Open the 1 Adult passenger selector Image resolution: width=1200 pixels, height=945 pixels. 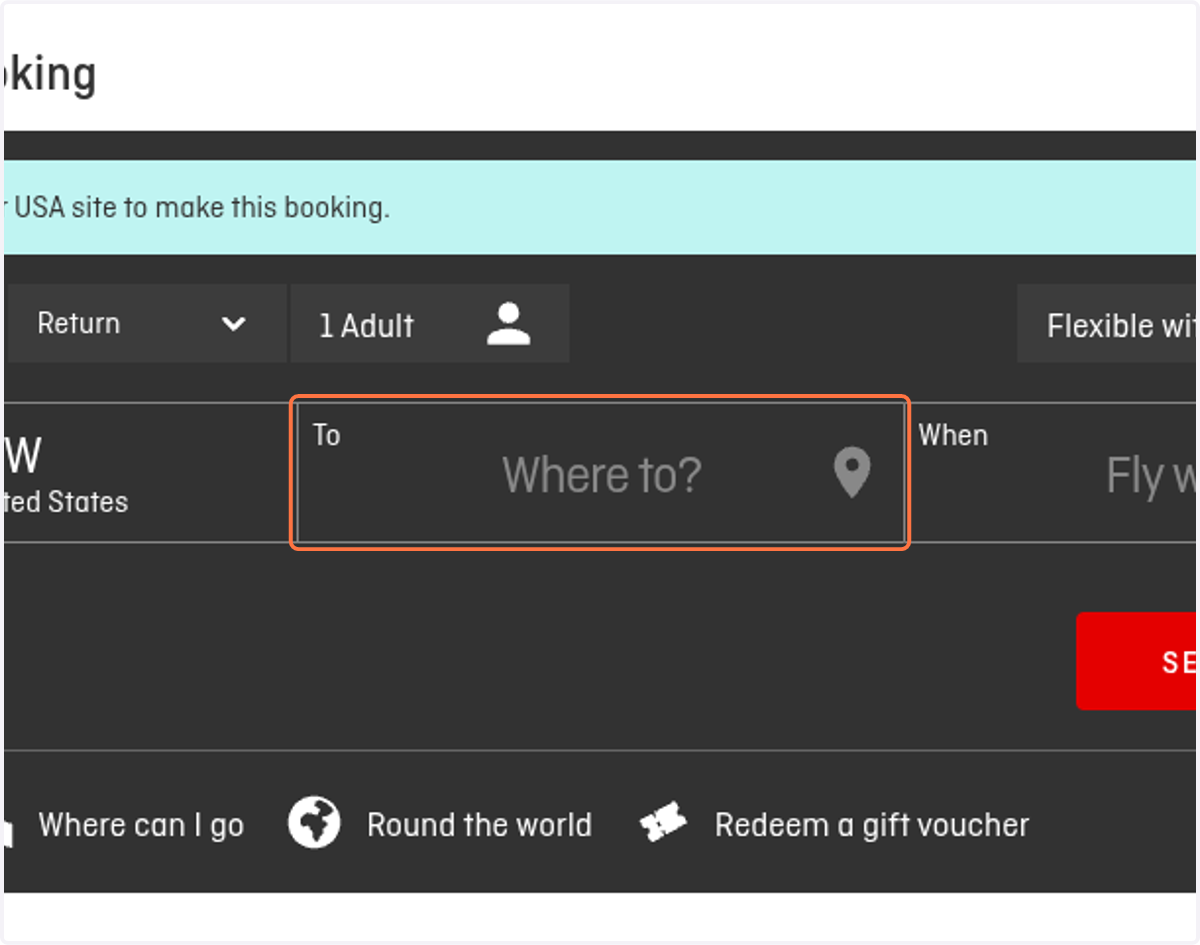(430, 324)
